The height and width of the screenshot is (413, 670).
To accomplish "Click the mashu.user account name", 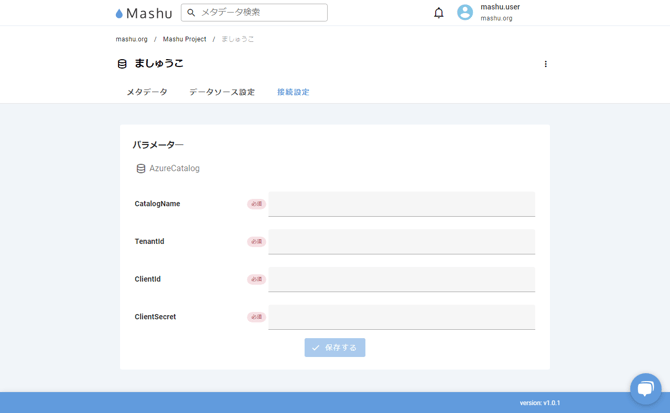I will tap(500, 7).
